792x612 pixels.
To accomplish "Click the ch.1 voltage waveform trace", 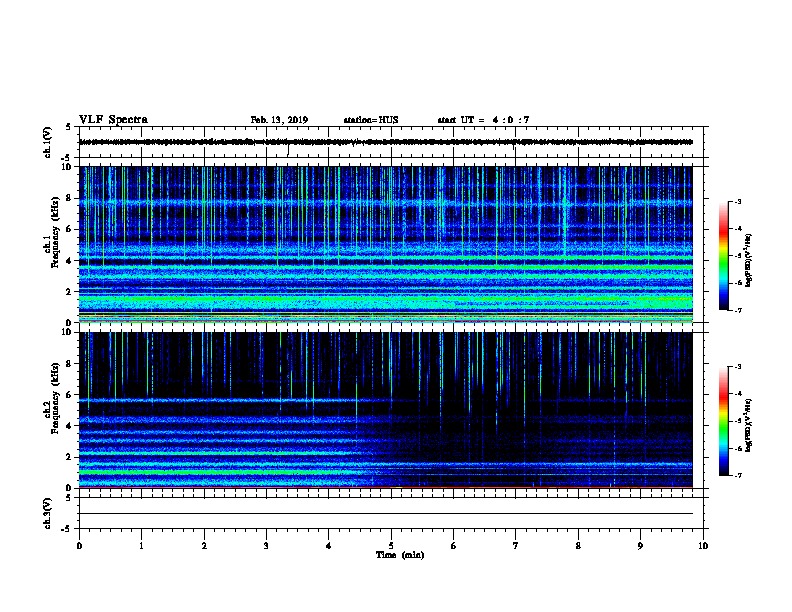I will click(x=386, y=142).
